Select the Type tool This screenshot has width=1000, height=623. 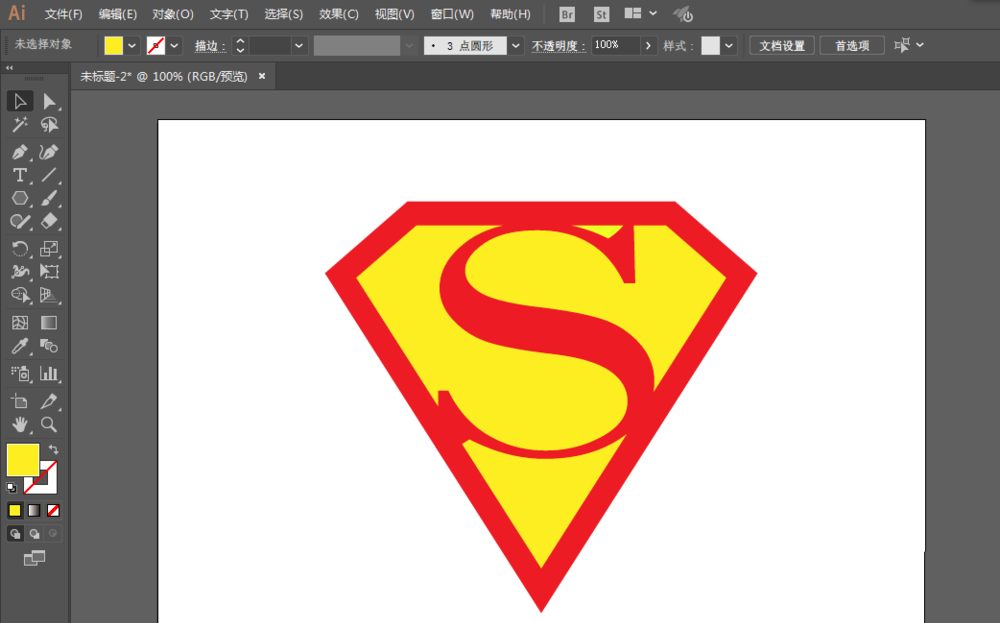20,175
